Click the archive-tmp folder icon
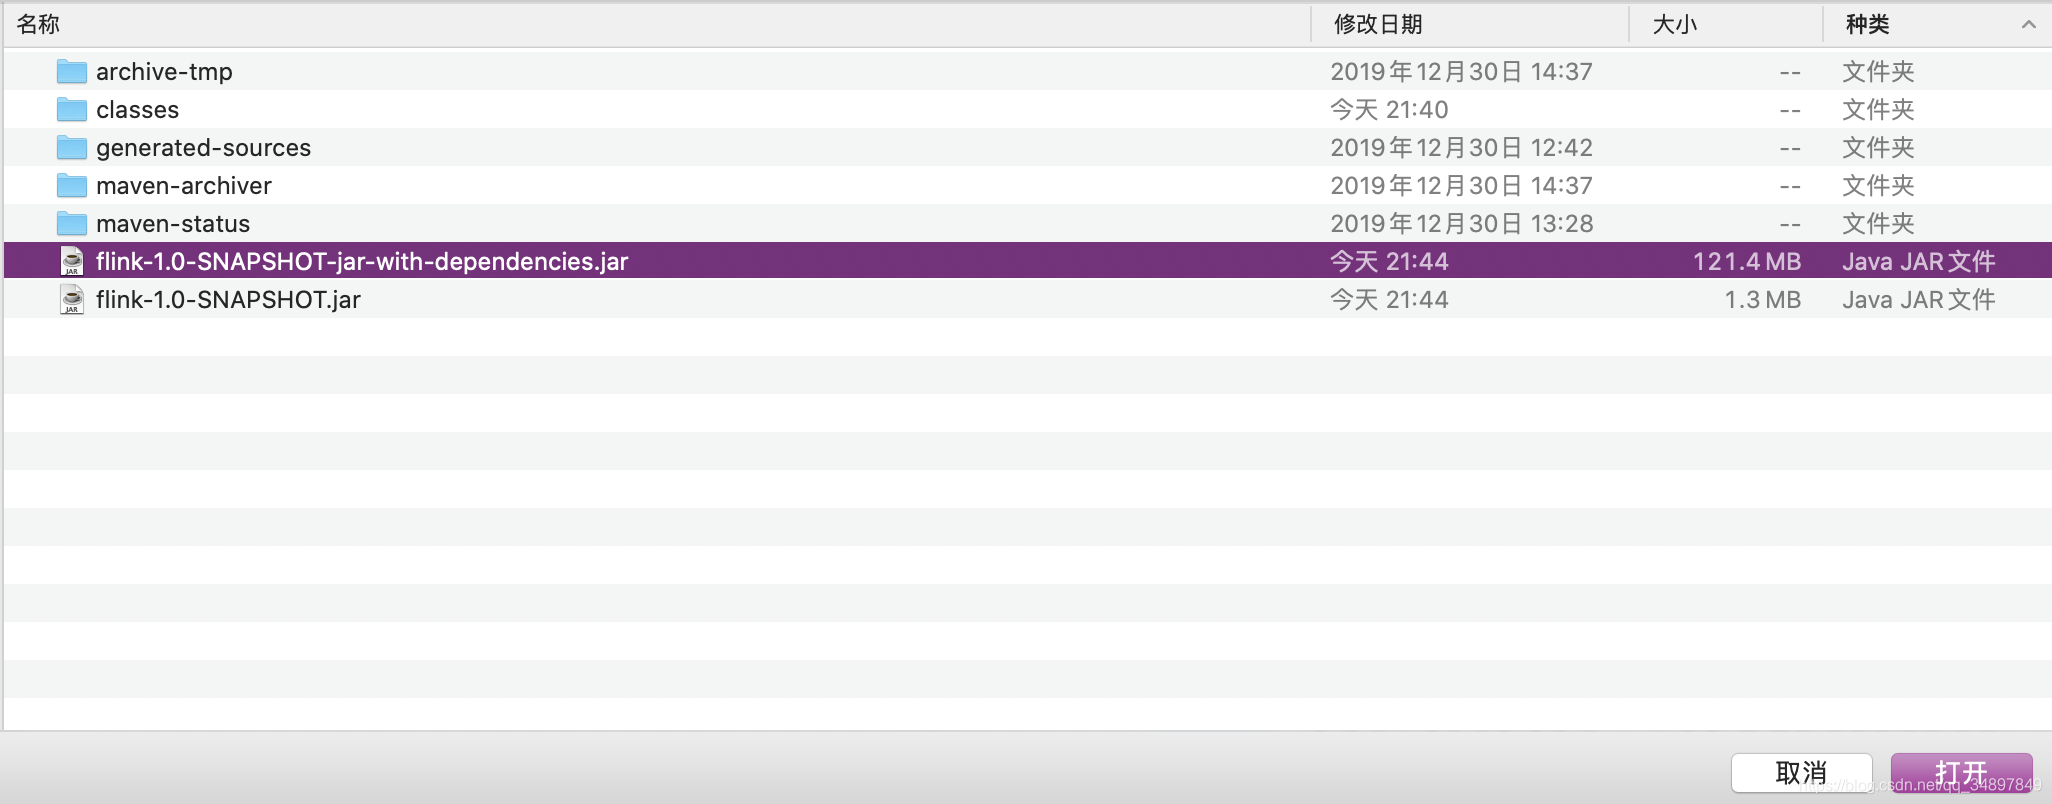The height and width of the screenshot is (804, 2052). (x=72, y=71)
